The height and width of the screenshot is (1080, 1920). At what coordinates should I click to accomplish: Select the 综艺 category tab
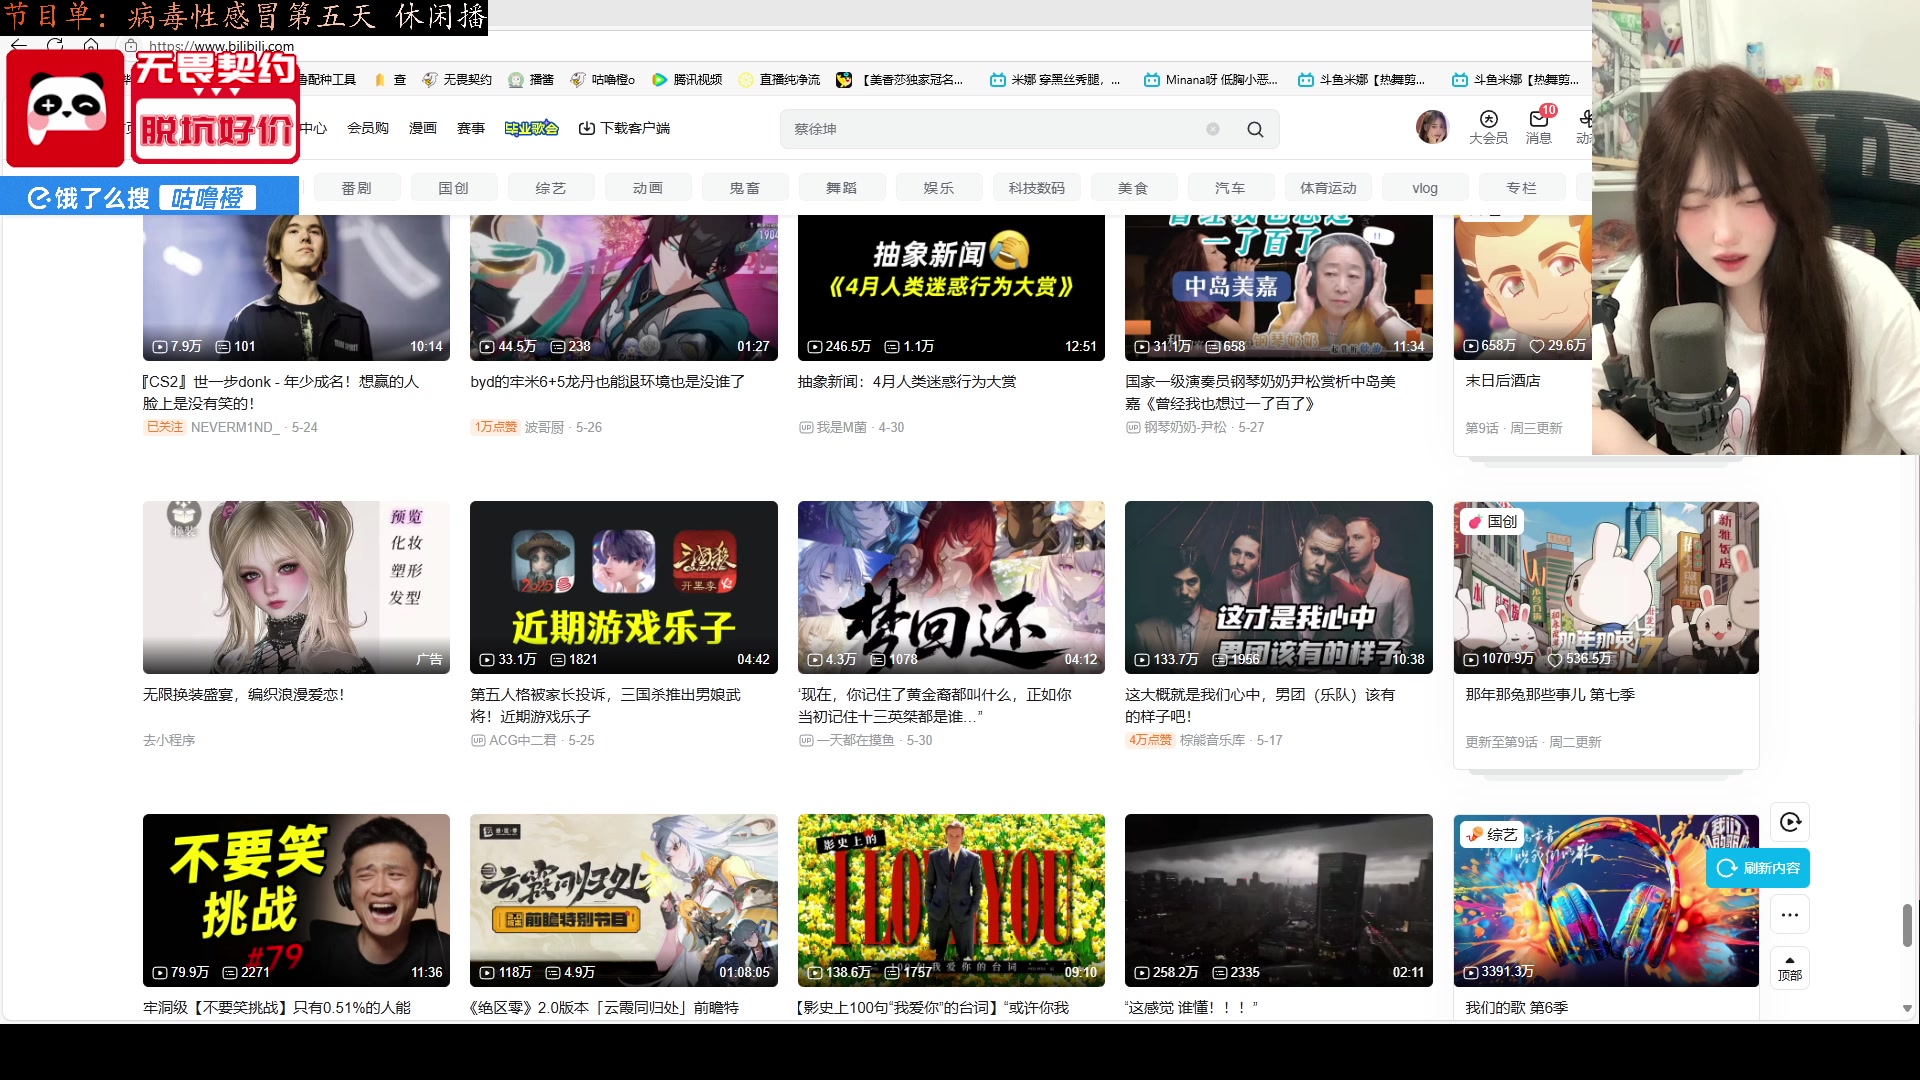tap(551, 187)
